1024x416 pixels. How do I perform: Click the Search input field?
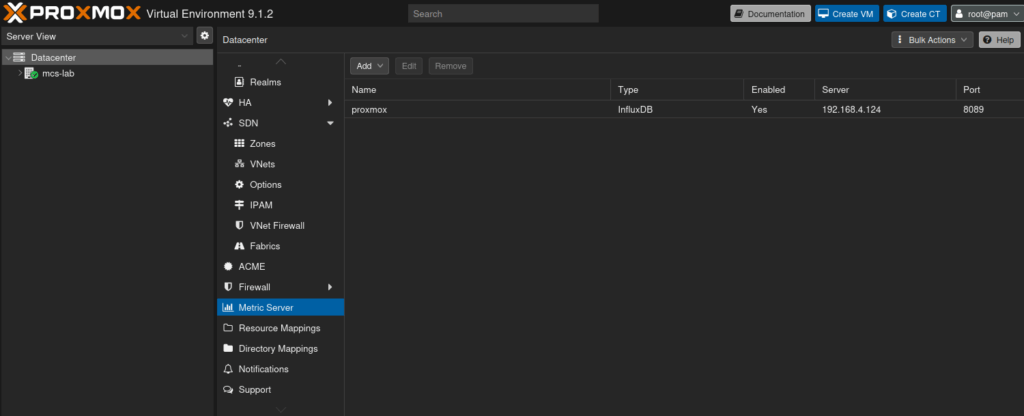pos(503,14)
